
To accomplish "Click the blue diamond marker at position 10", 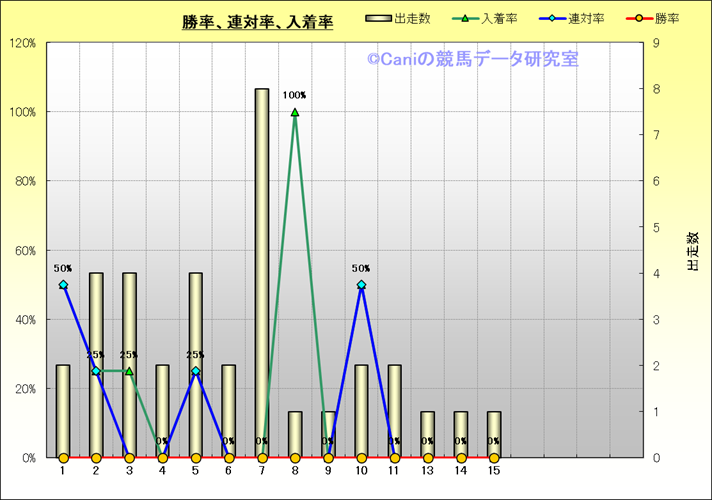I will (361, 285).
